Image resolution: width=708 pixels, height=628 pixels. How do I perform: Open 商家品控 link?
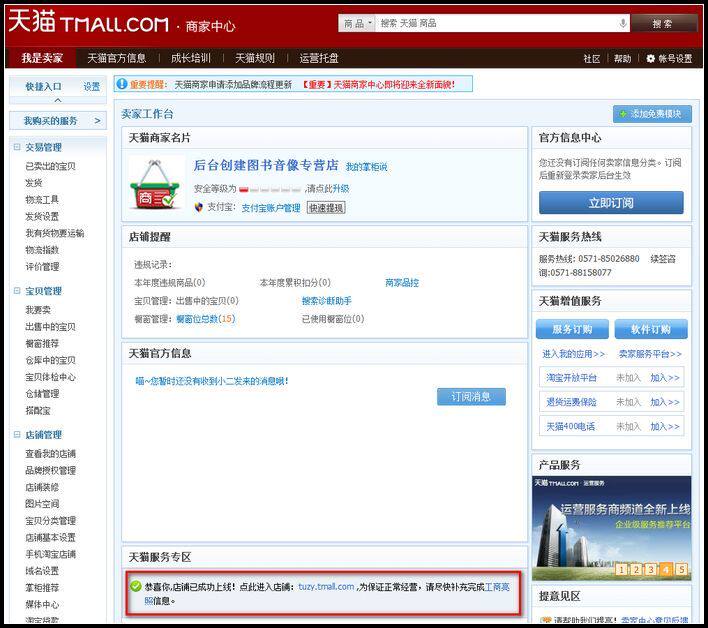[x=402, y=283]
